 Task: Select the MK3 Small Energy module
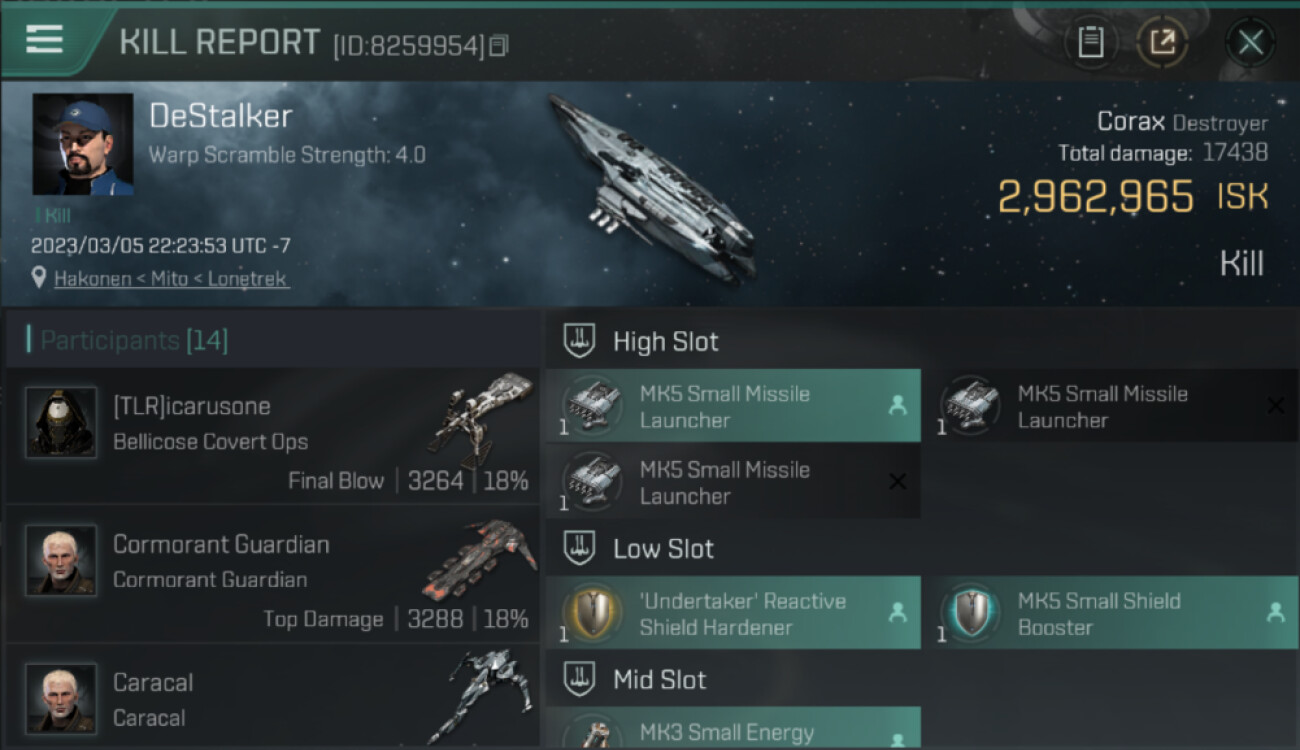(x=733, y=729)
